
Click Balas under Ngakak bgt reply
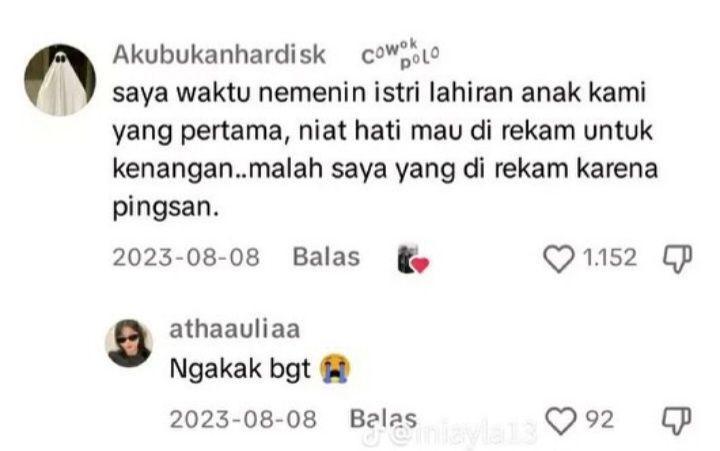[x=383, y=419]
